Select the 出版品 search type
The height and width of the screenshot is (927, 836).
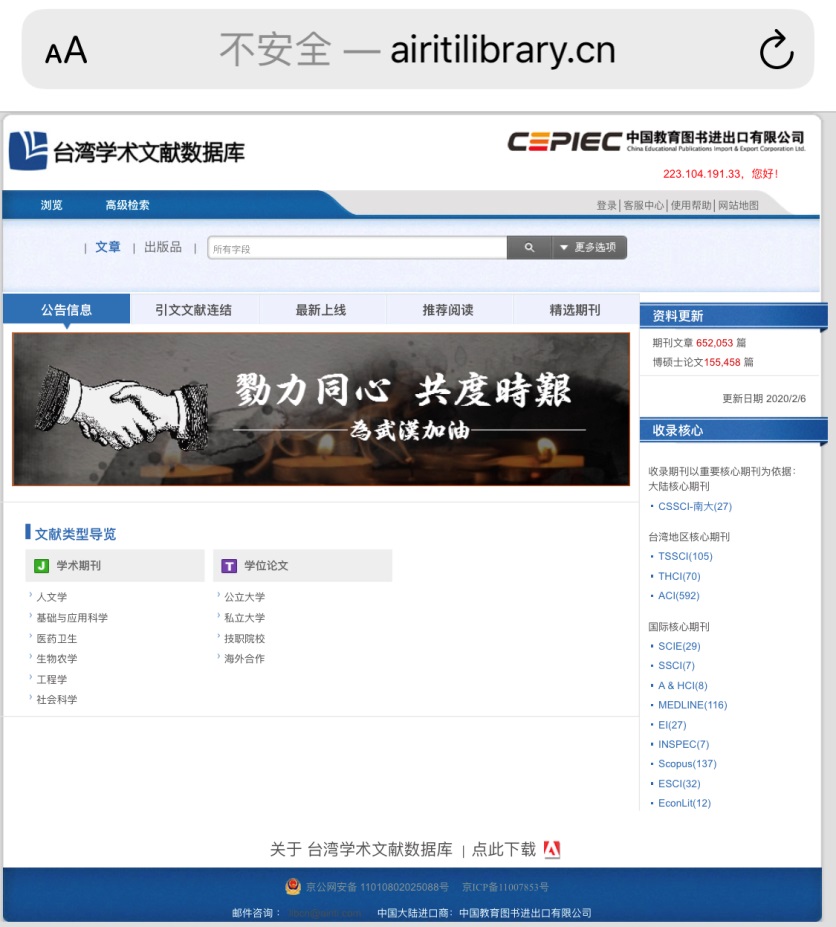163,247
